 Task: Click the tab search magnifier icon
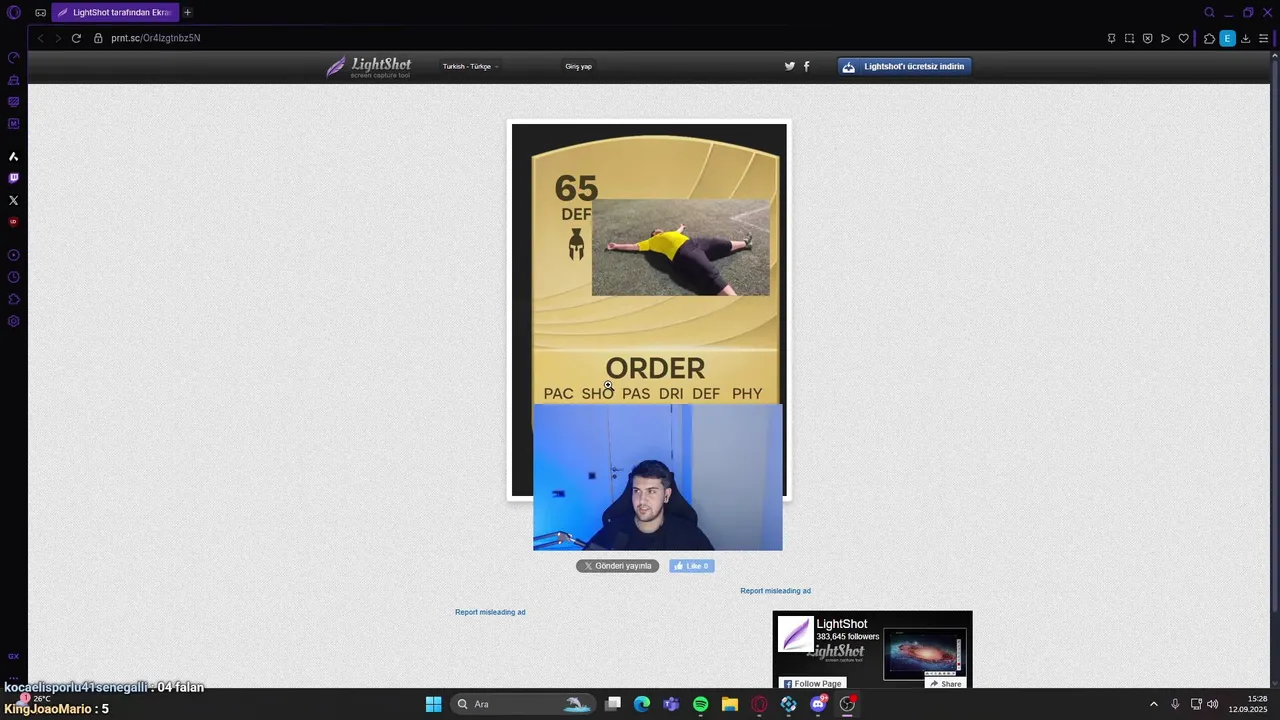(x=1209, y=13)
